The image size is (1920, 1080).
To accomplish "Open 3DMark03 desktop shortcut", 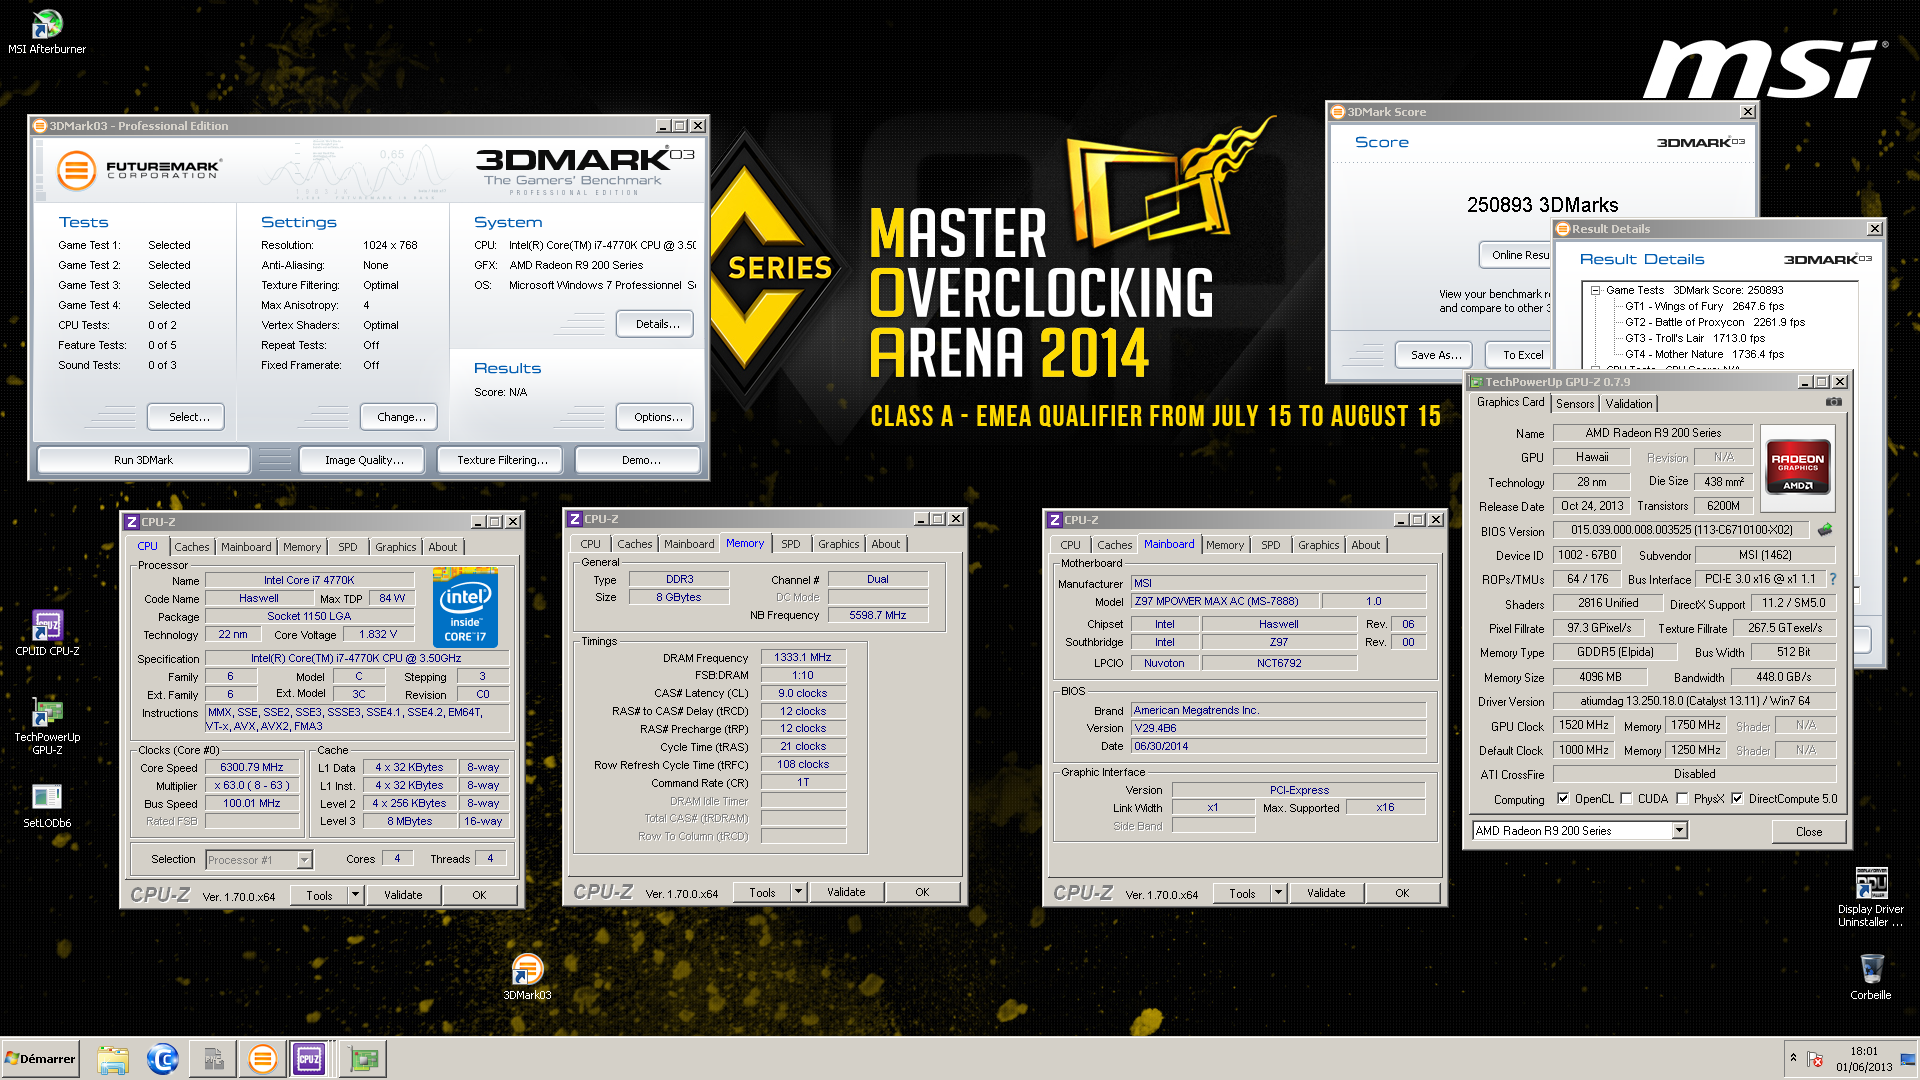I will (x=527, y=977).
